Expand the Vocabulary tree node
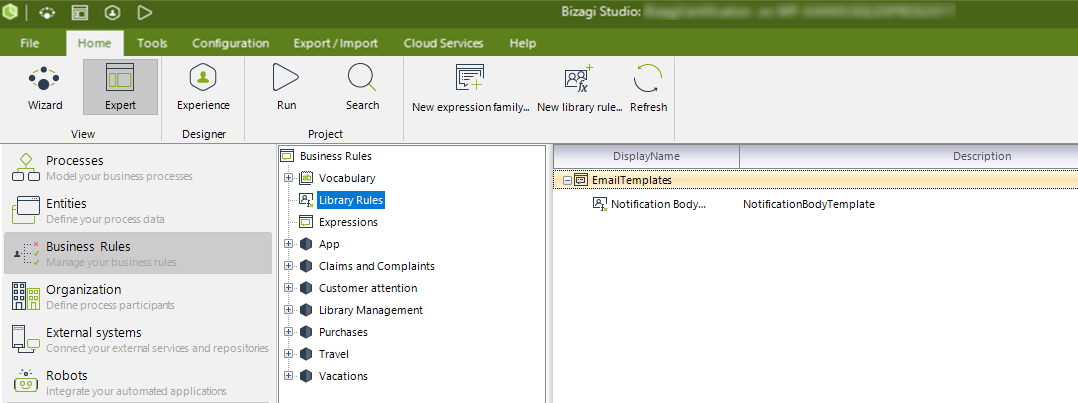The width and height of the screenshot is (1078, 403). pyautogui.click(x=288, y=178)
